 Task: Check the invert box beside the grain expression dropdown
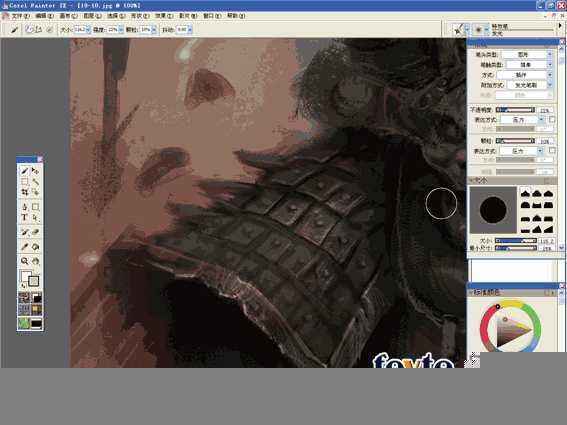(x=552, y=150)
